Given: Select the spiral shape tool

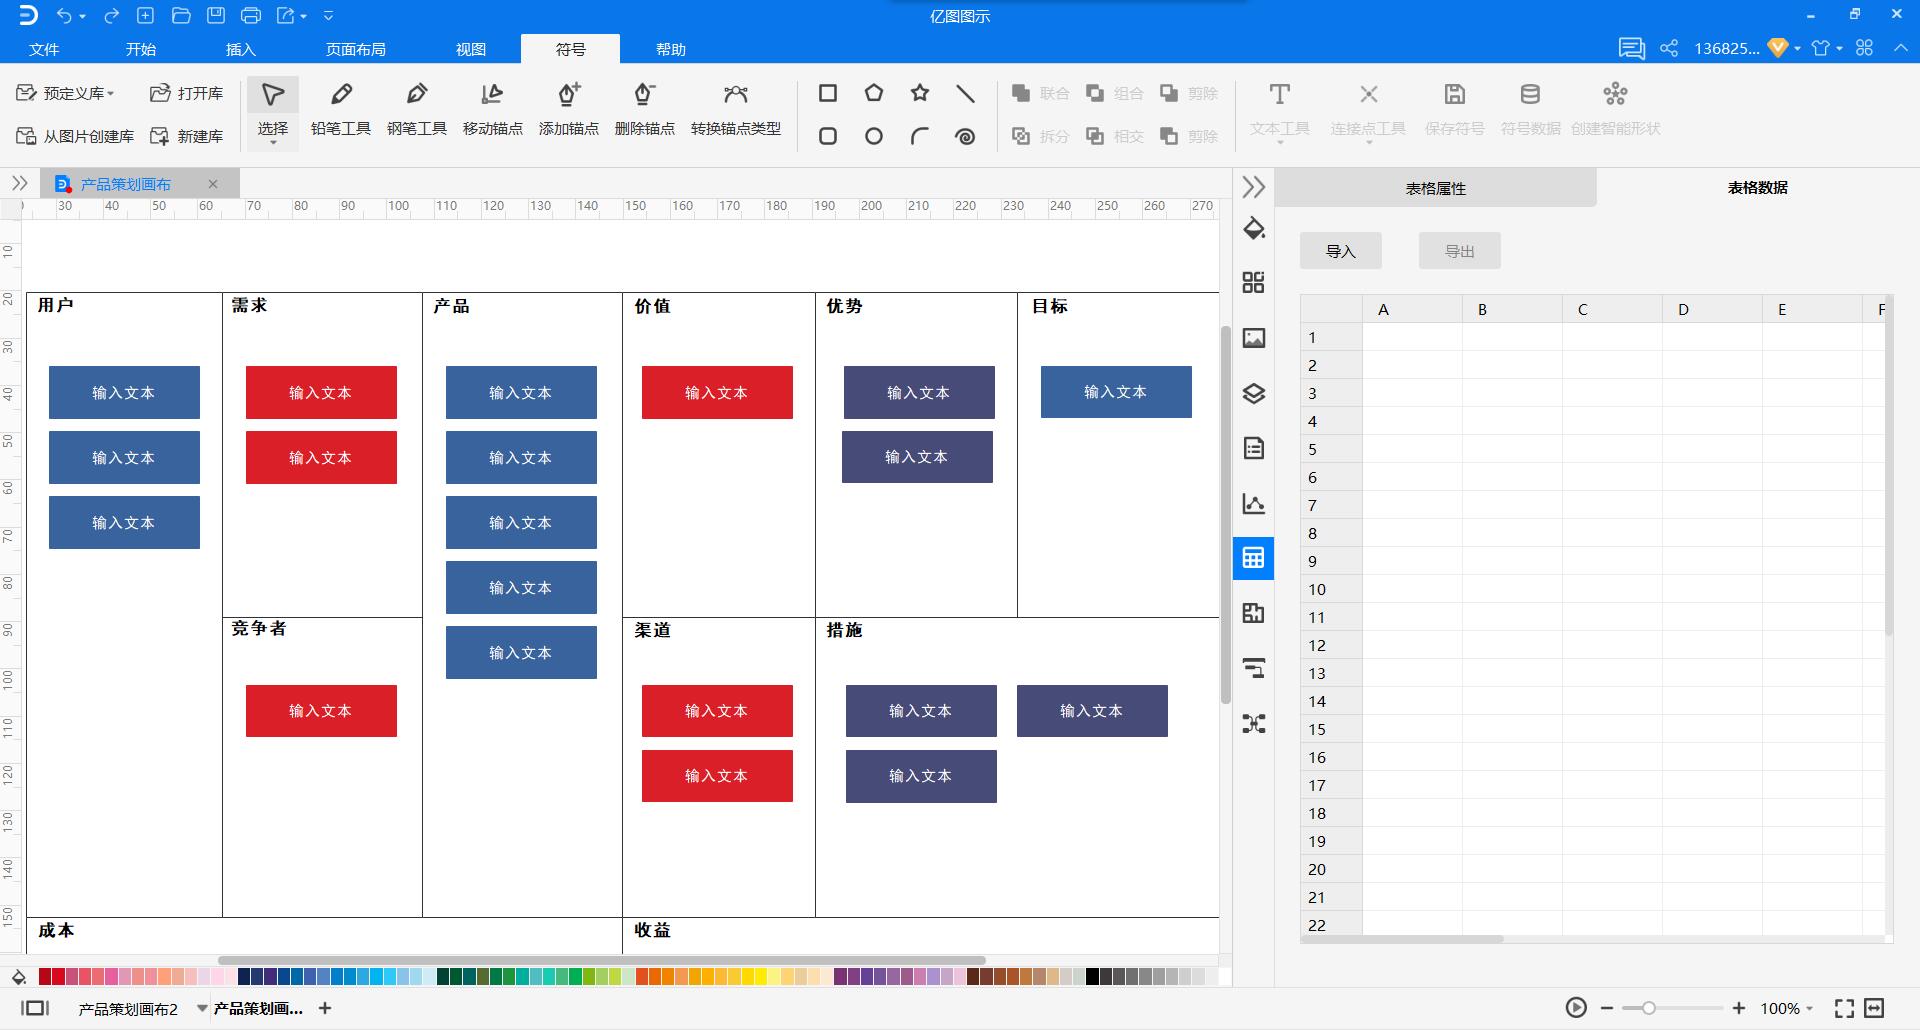Looking at the screenshot, I should pyautogui.click(x=965, y=136).
